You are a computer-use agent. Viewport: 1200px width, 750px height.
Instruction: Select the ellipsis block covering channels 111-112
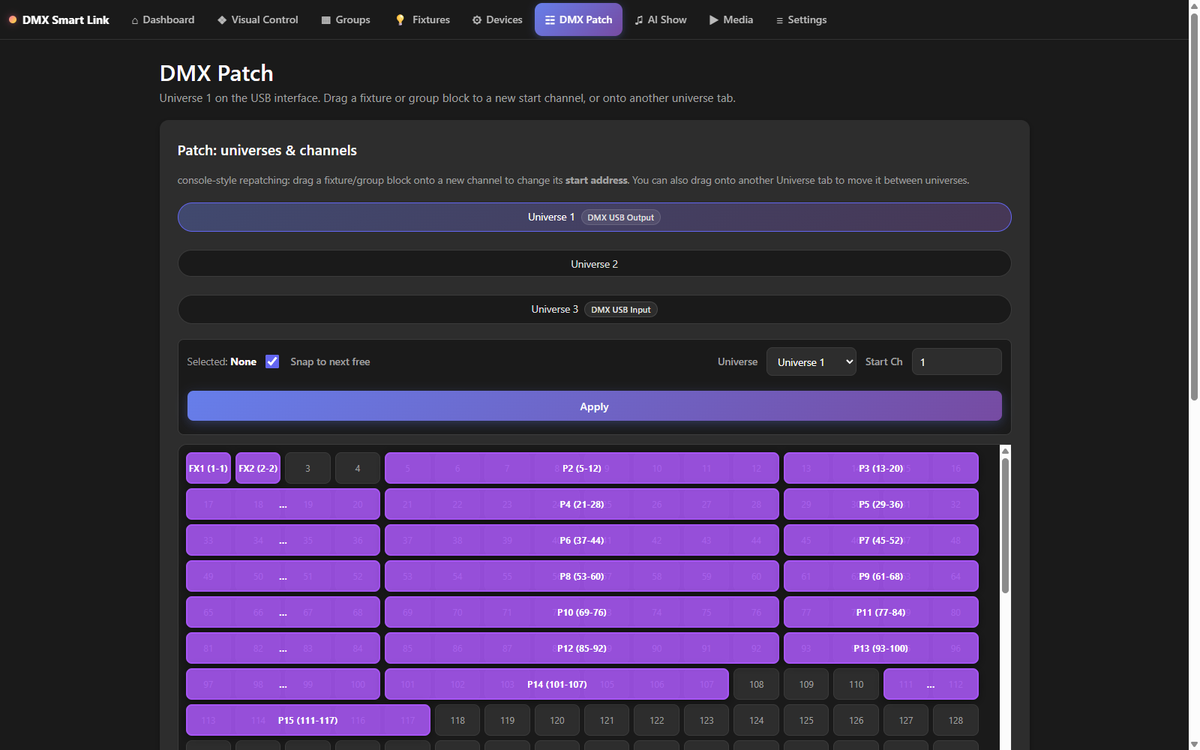pyautogui.click(x=931, y=684)
